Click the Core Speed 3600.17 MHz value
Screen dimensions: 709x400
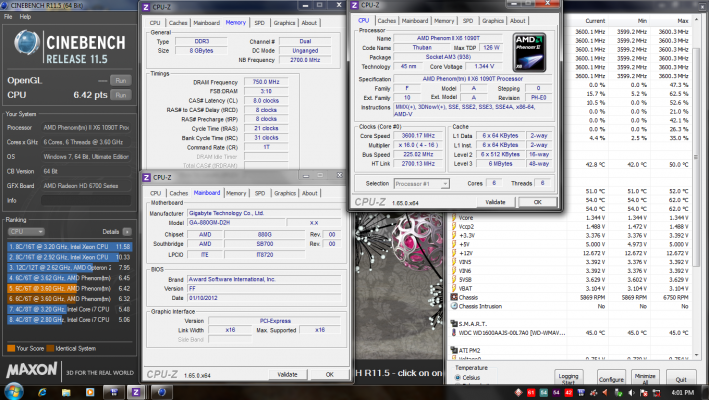click(418, 135)
